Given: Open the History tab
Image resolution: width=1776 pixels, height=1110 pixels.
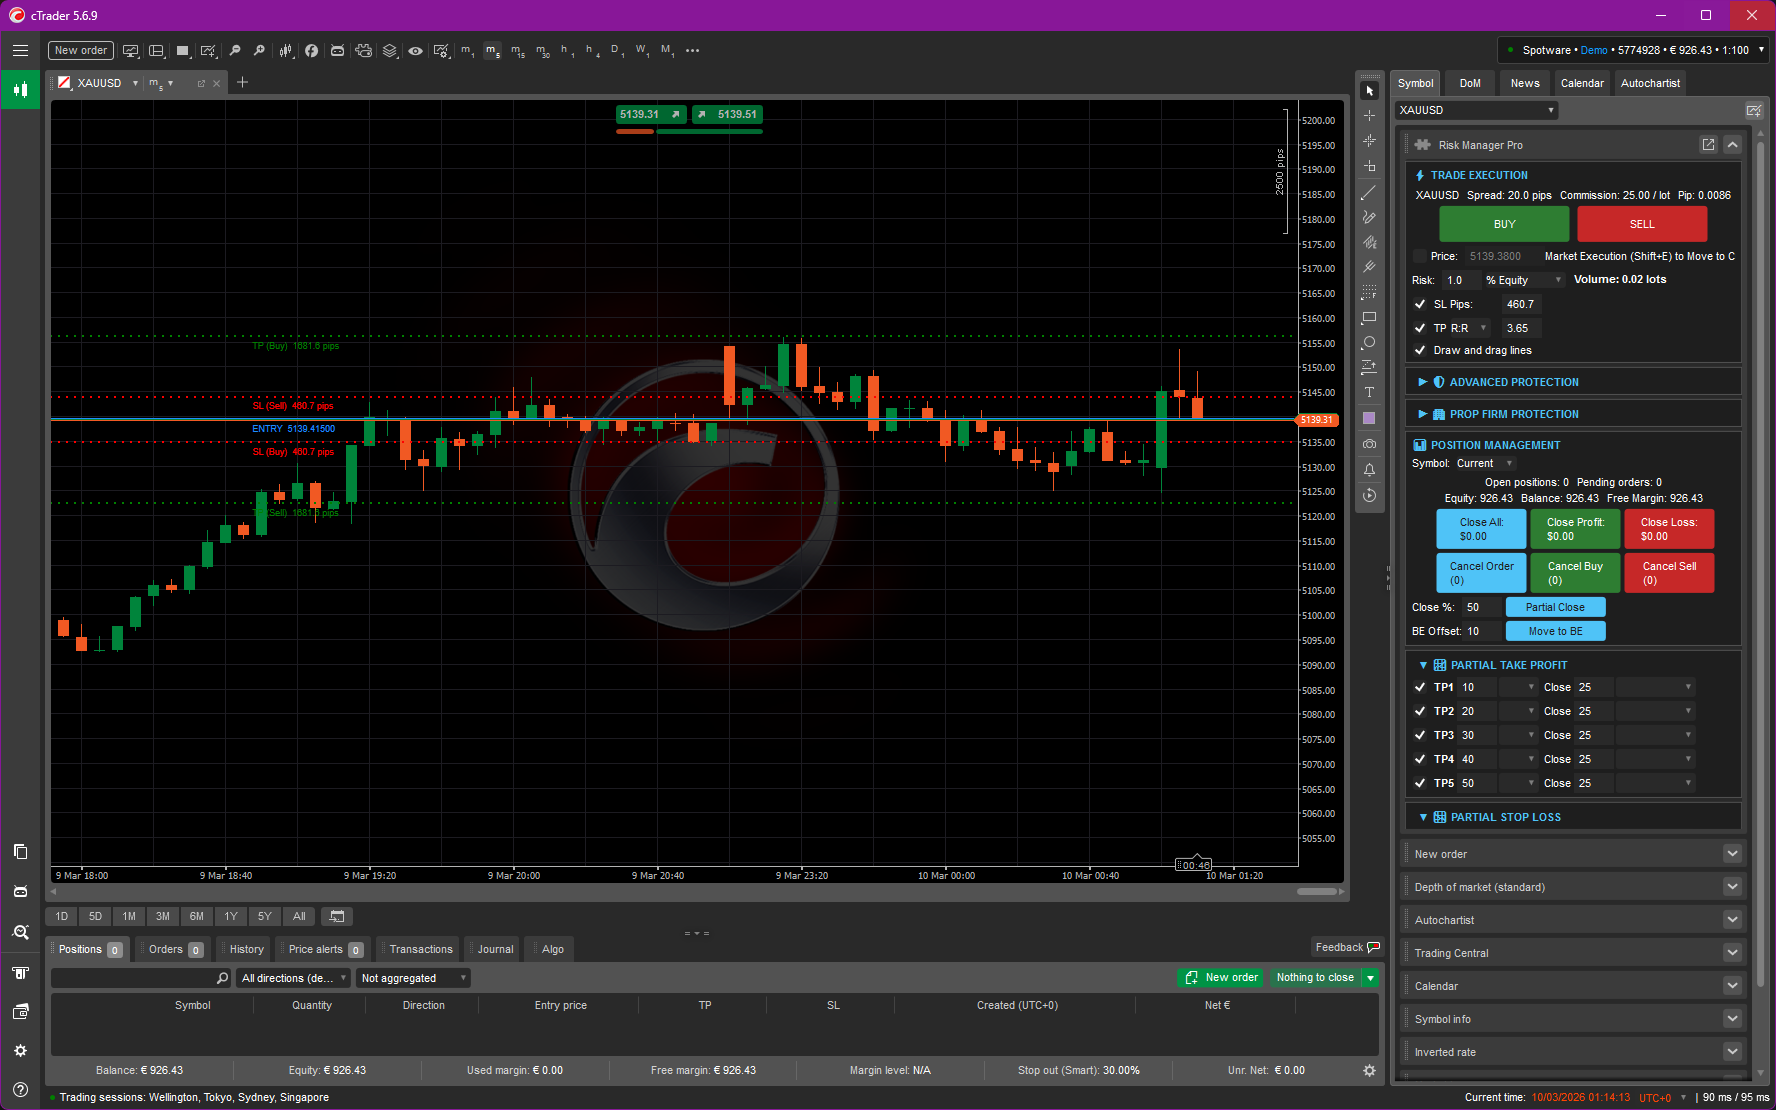Looking at the screenshot, I should (243, 949).
